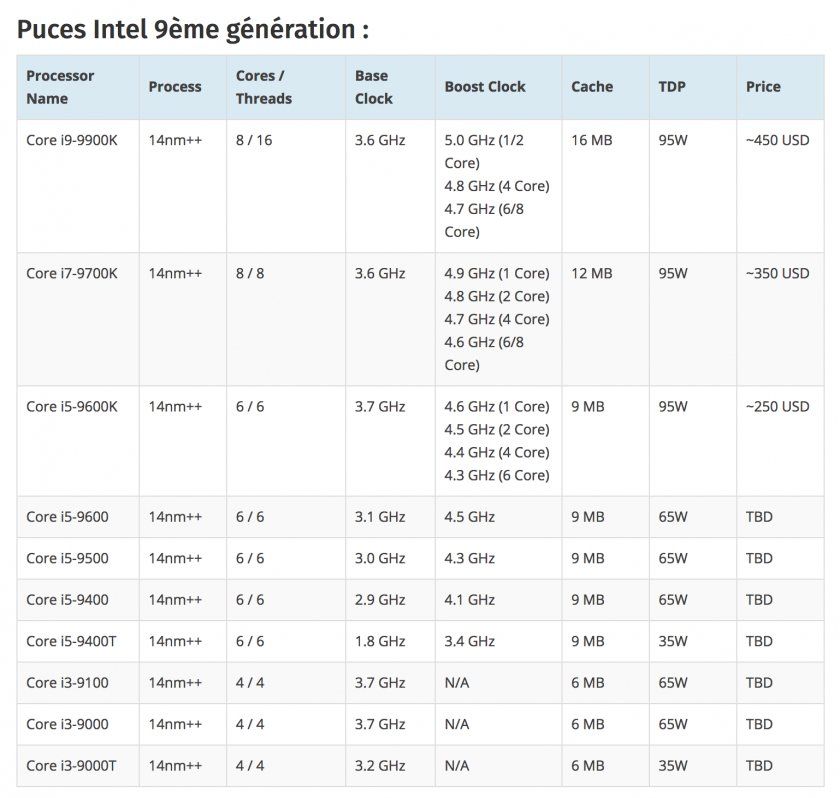Click the Price column header
840x798 pixels.
click(763, 87)
